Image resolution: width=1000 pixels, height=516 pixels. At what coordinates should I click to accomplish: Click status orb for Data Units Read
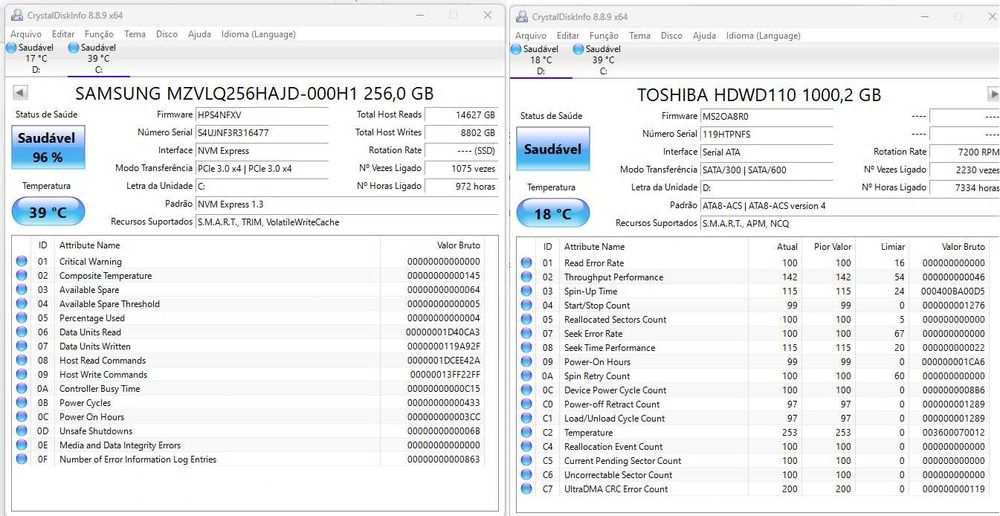point(22,332)
